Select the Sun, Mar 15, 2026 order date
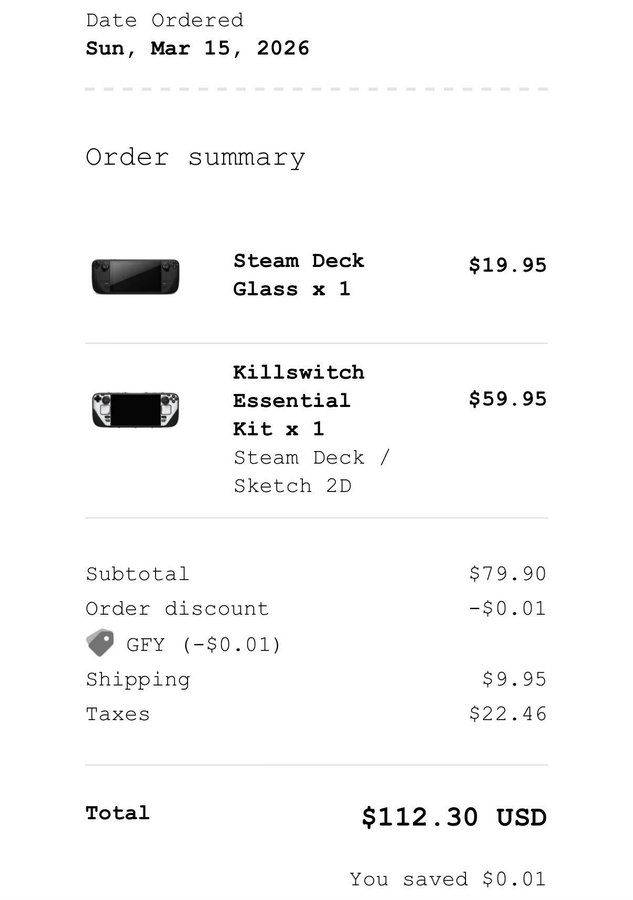Image resolution: width=633 pixels, height=900 pixels. tap(197, 48)
